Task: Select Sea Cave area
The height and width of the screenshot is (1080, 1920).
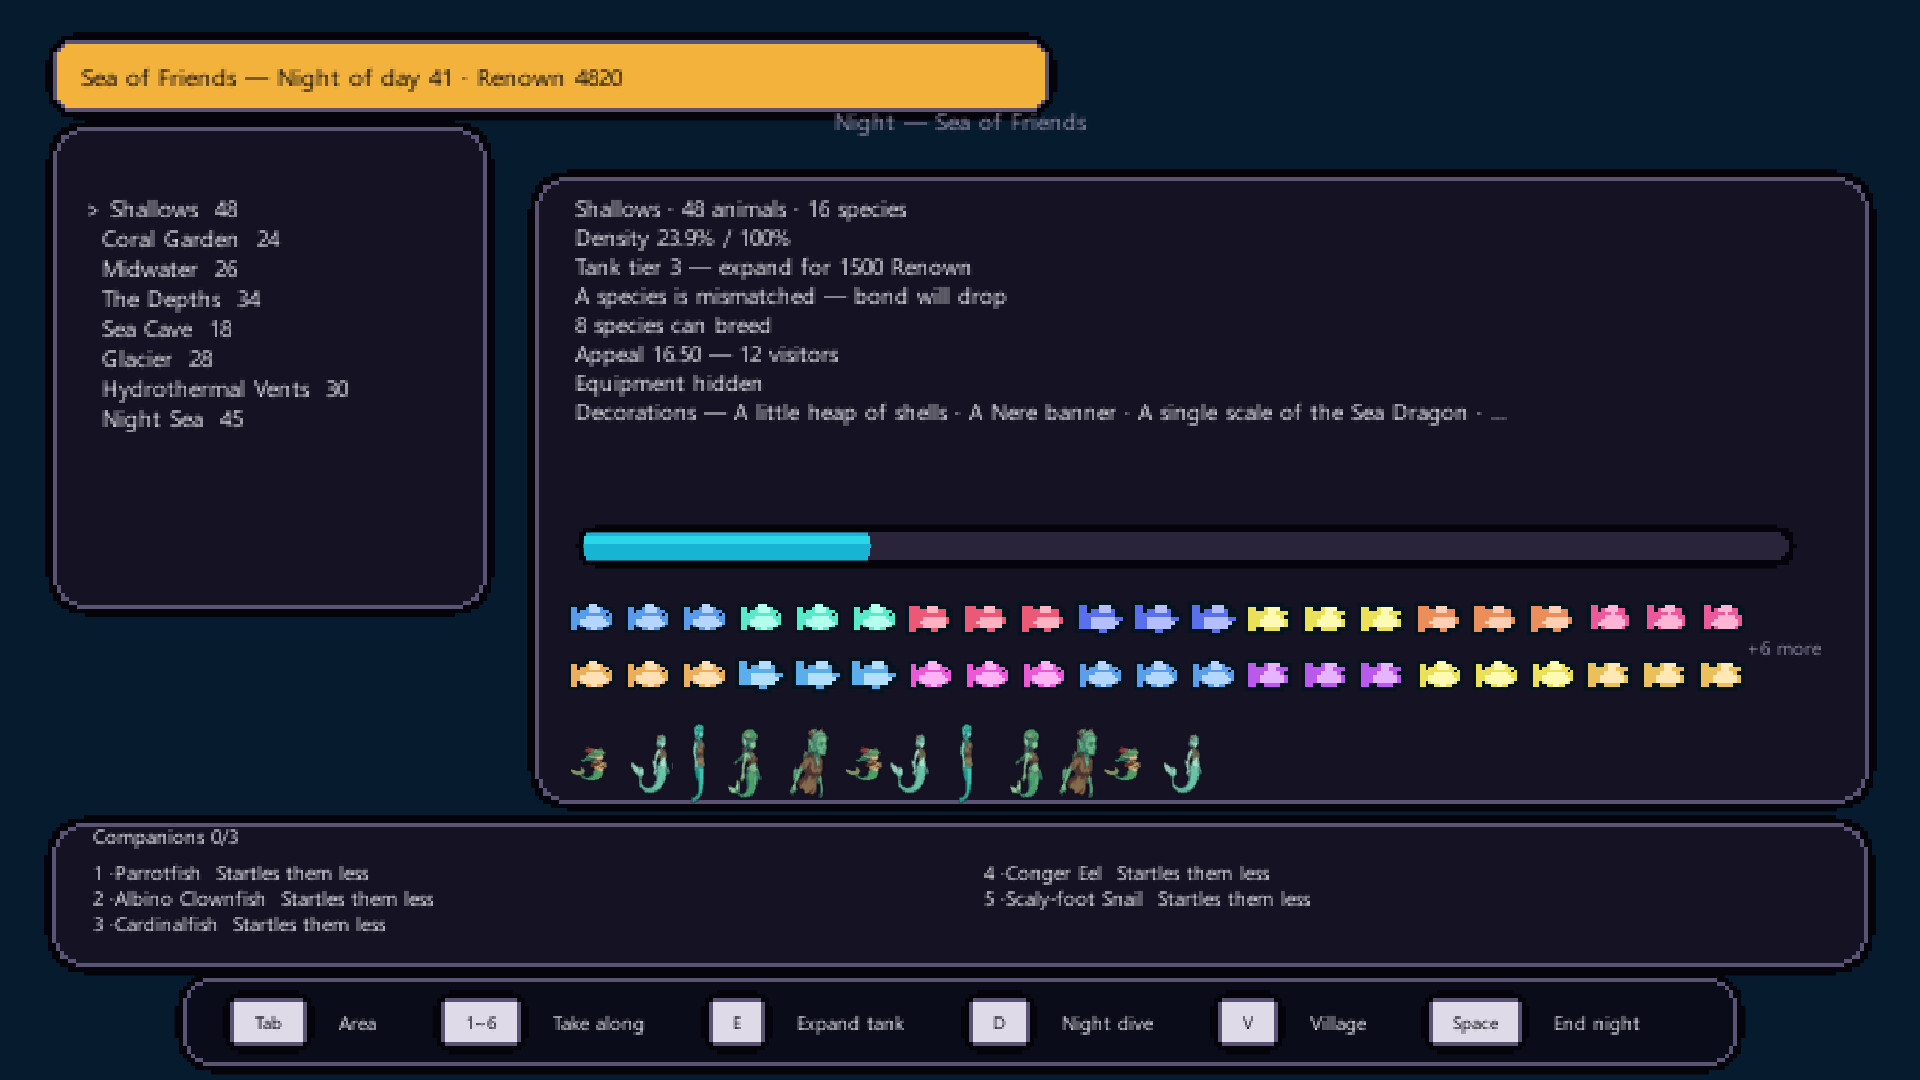Action: point(166,329)
